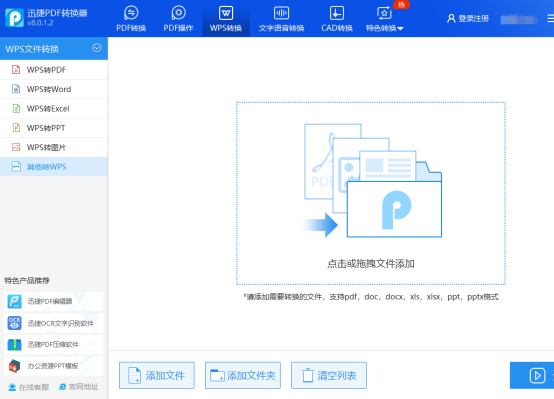Screen dimensions: 554x399
Task: Collapse the WPS文件转换 section
Action: click(96, 48)
